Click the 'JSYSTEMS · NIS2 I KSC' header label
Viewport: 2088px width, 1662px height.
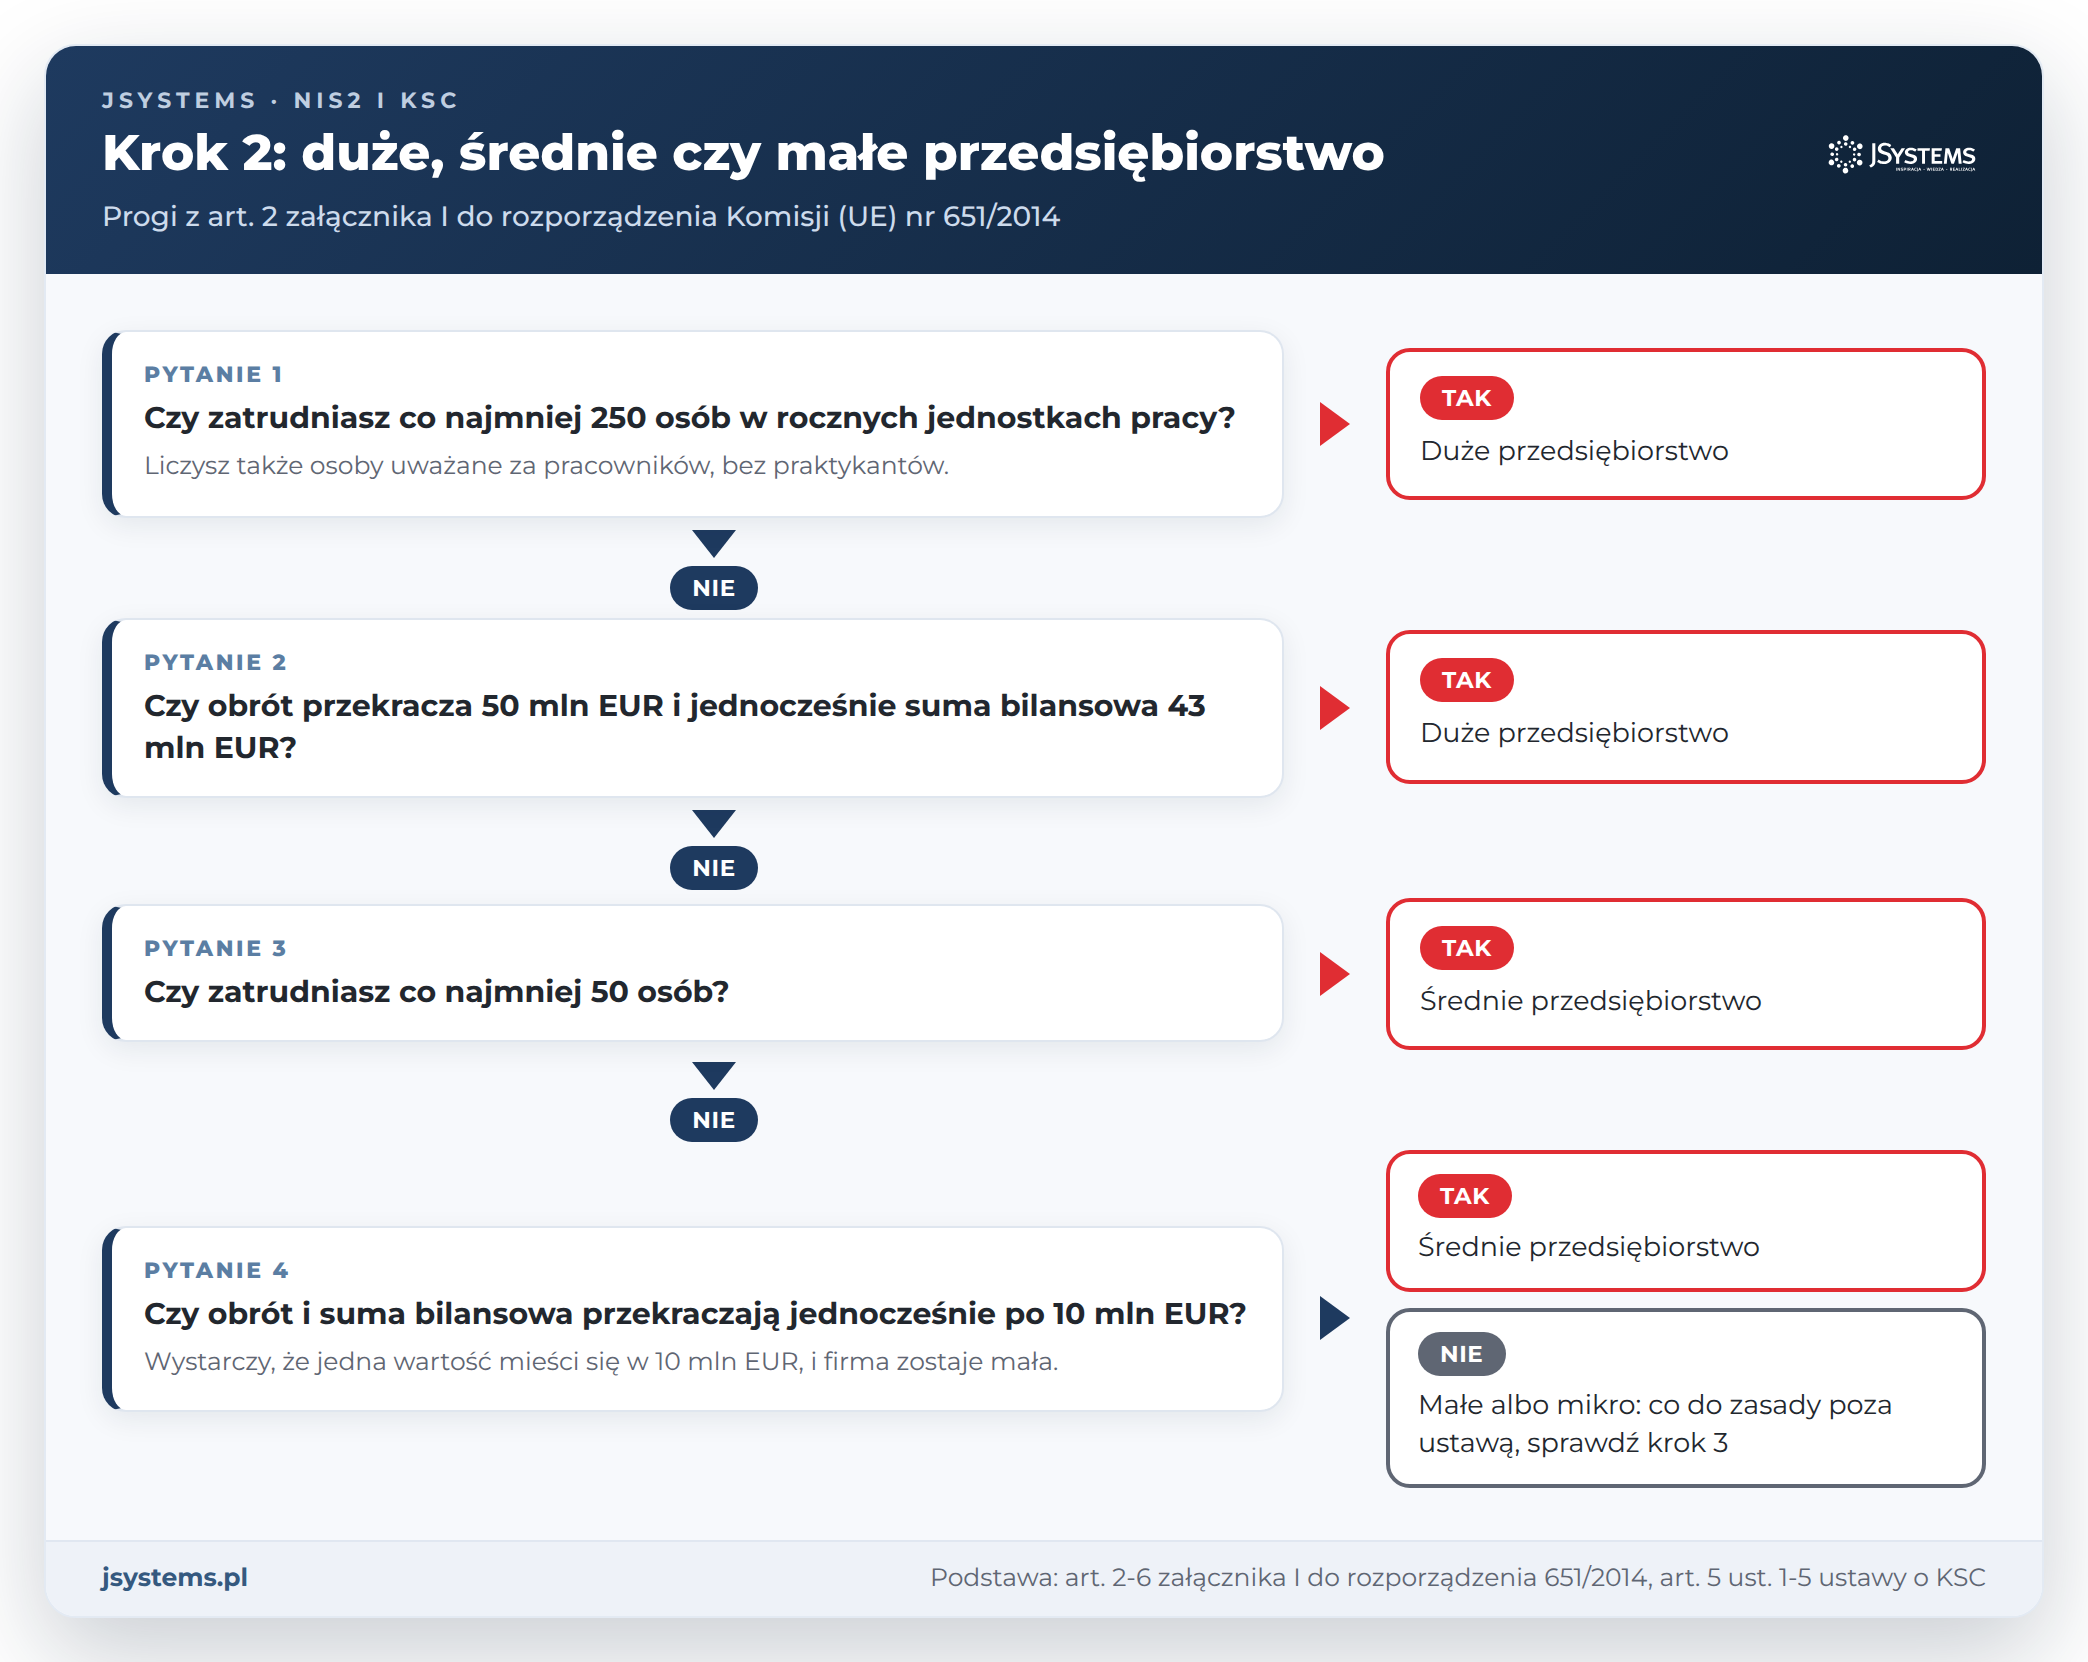(280, 100)
